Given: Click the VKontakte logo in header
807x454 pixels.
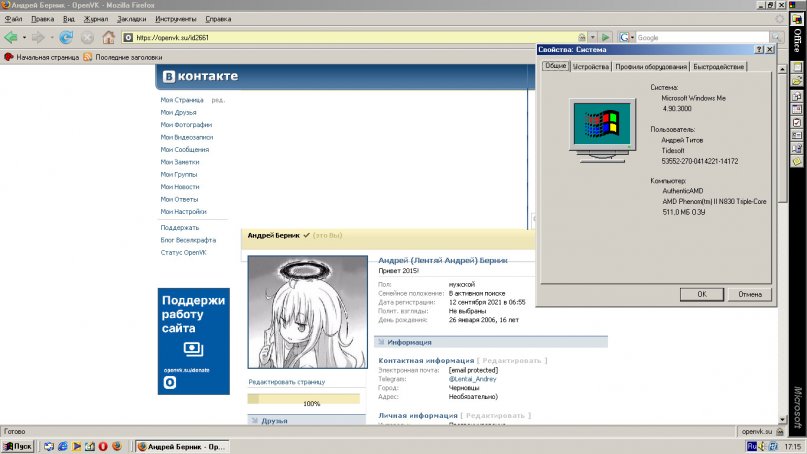Looking at the screenshot, I should point(201,77).
